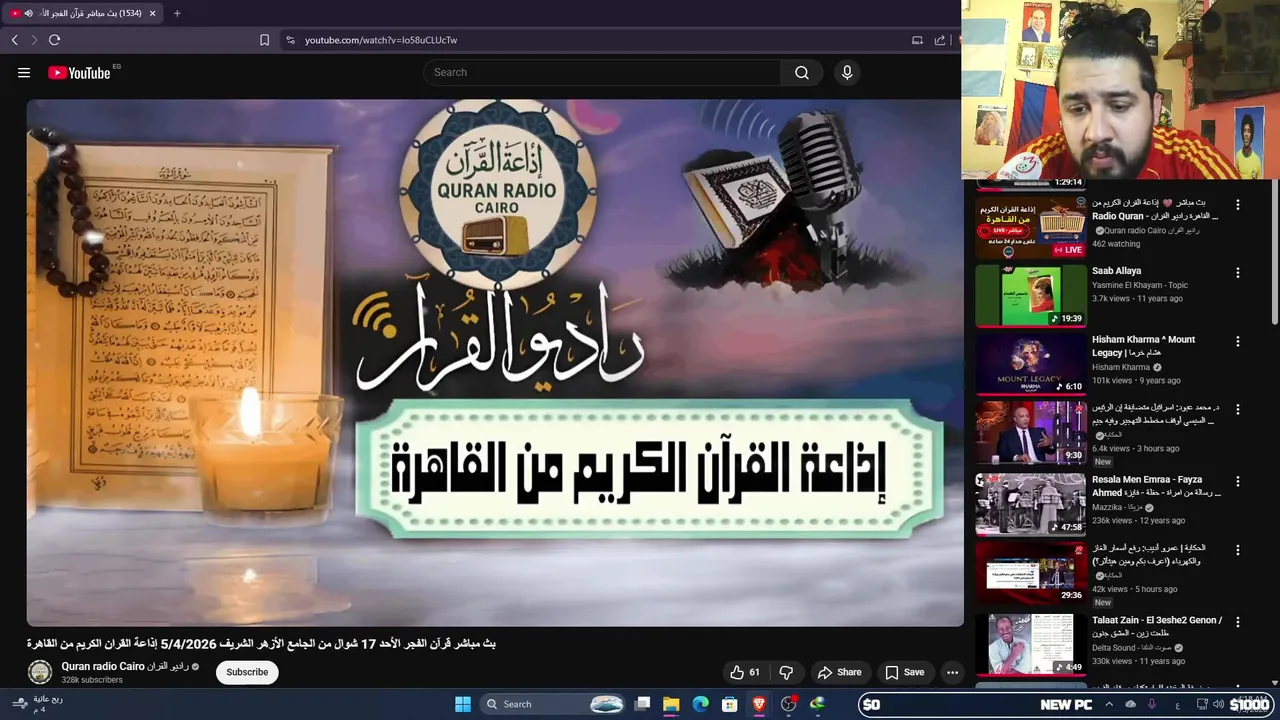The image size is (1280, 720).
Task: Reload the page with refresh icon
Action: (x=54, y=40)
